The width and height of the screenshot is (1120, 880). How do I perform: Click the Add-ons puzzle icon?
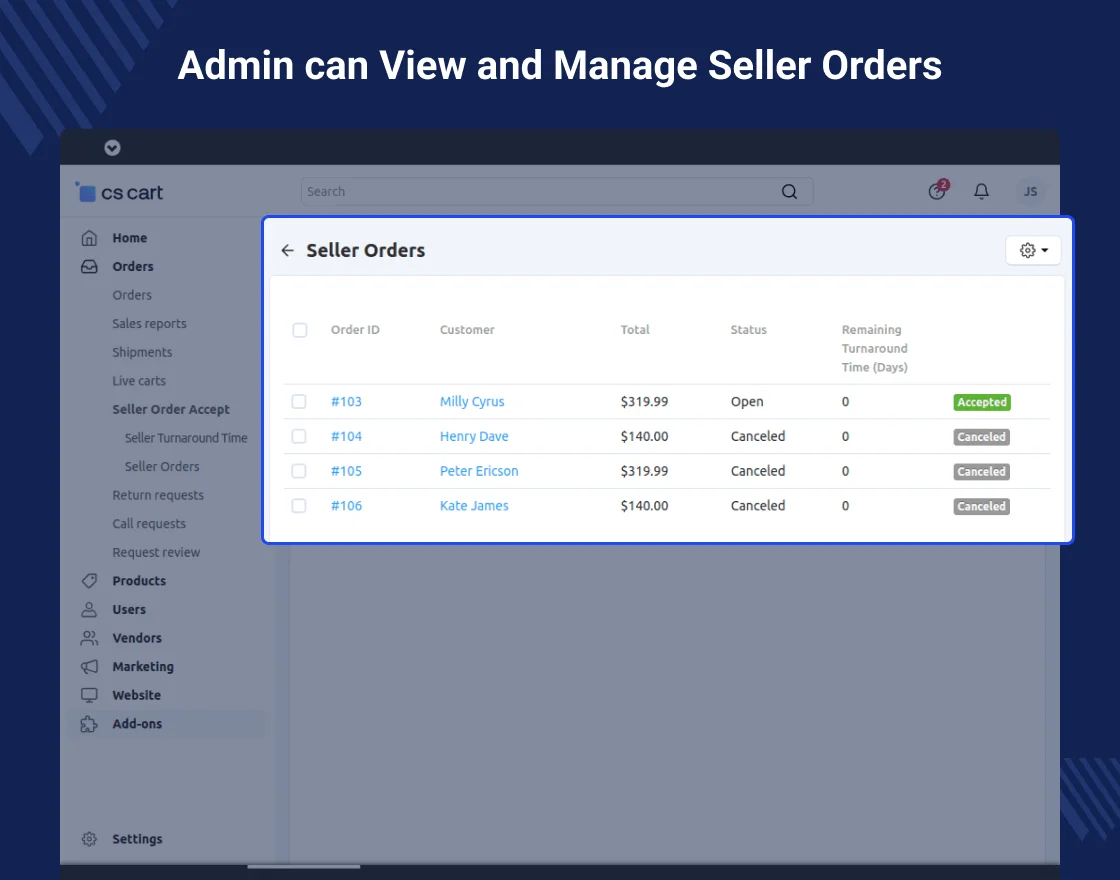pyautogui.click(x=90, y=724)
